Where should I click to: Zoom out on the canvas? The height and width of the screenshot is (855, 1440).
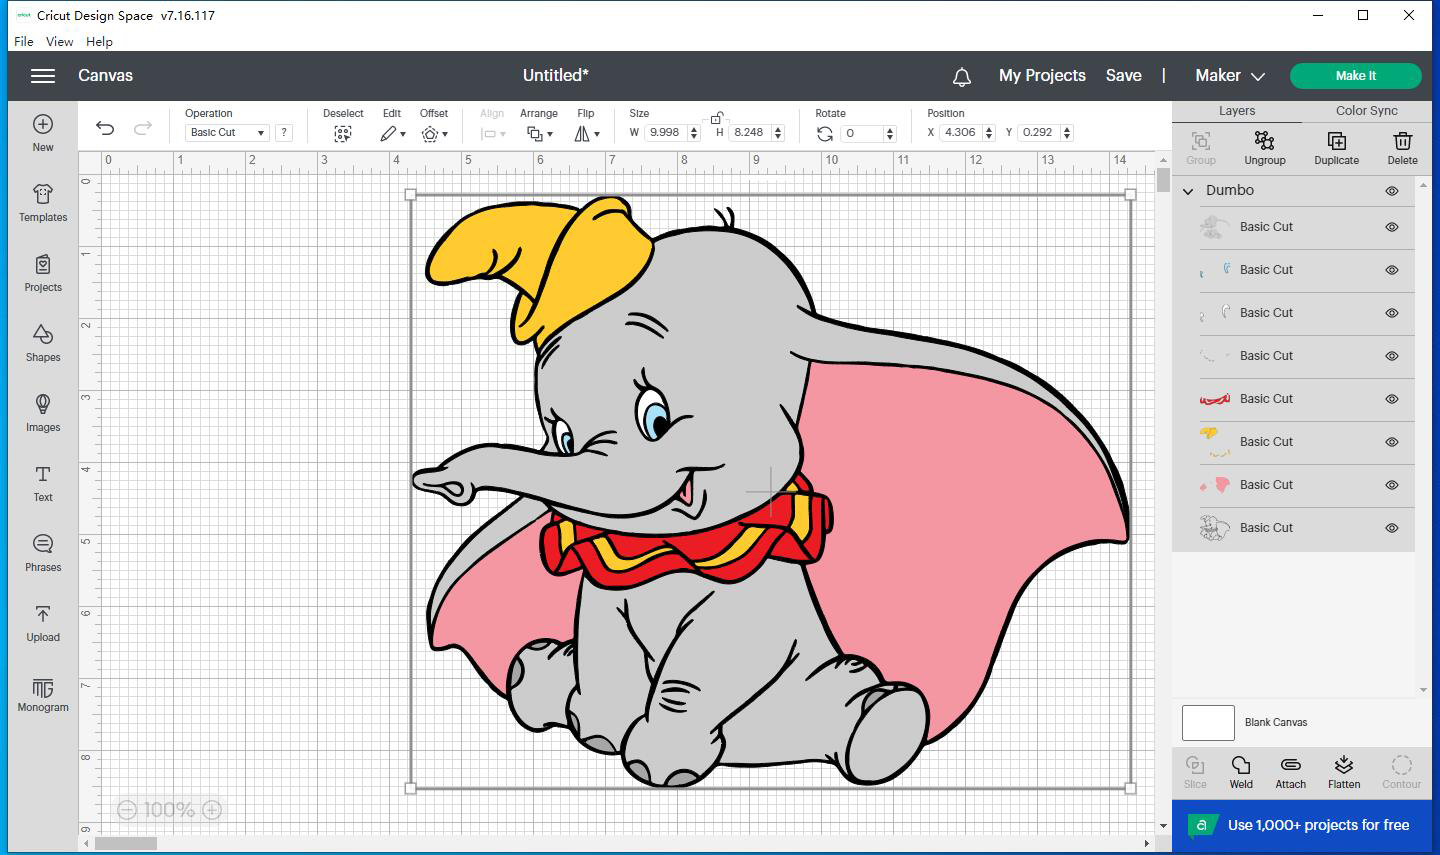[x=127, y=810]
